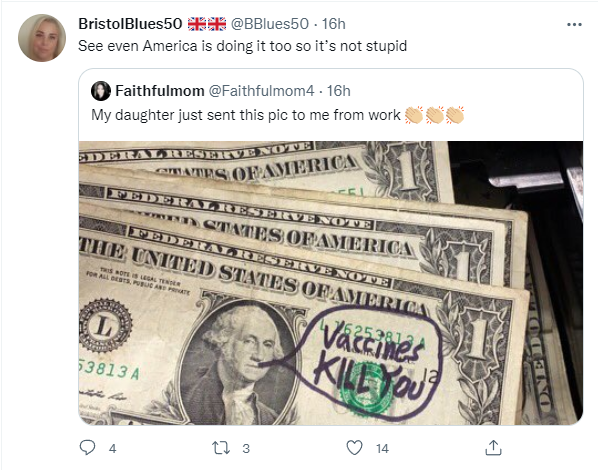Open Faithfulmom's small profile avatar

coord(101,91)
